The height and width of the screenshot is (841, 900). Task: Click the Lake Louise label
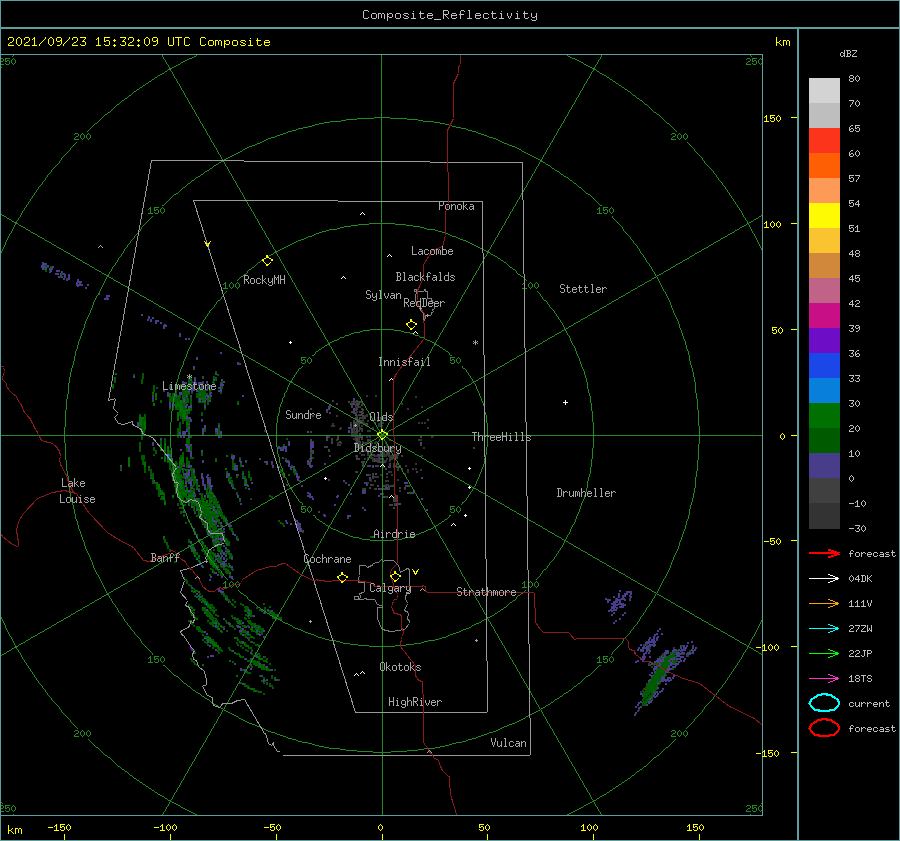click(x=77, y=491)
